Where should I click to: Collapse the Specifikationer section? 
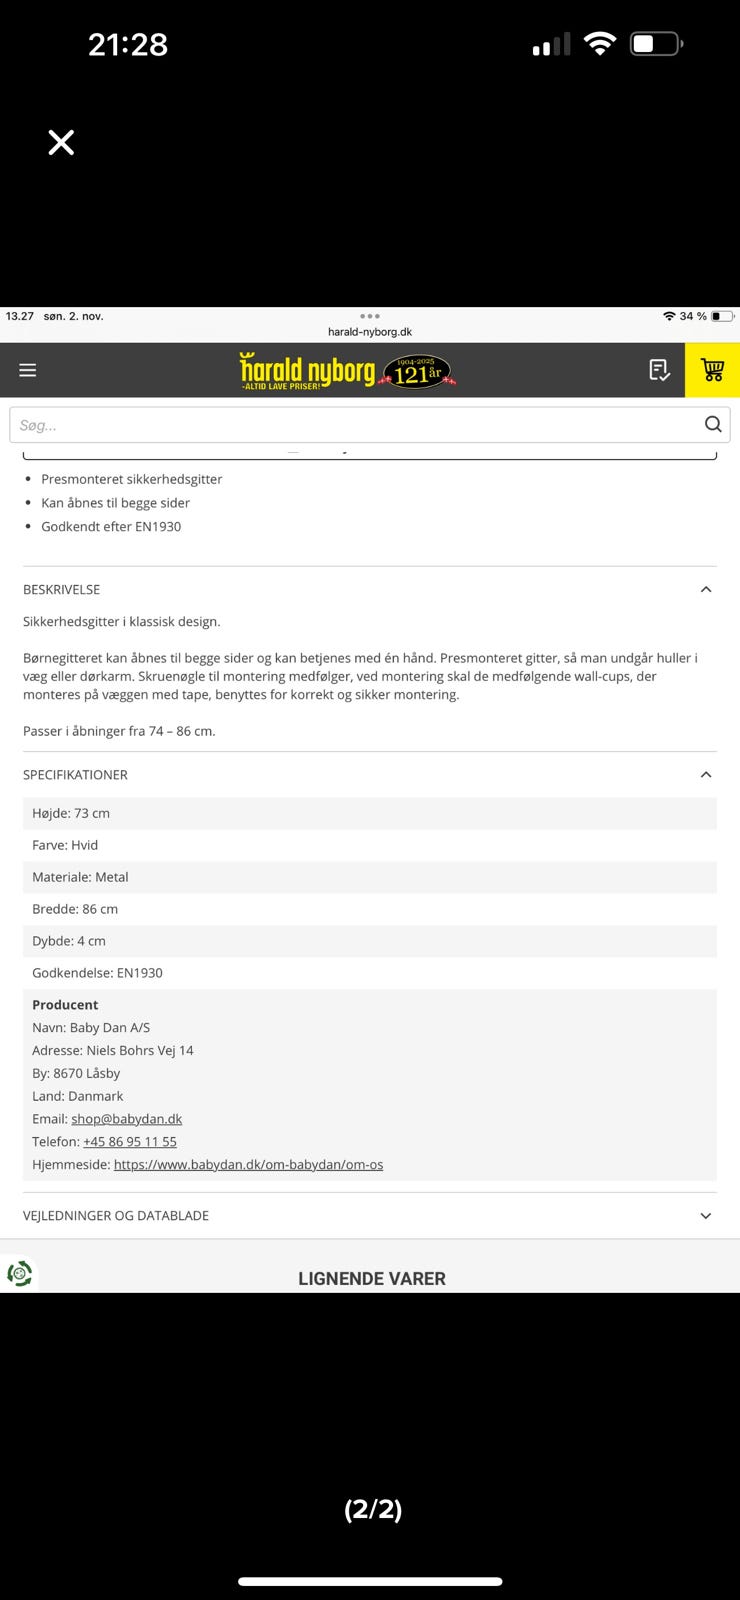point(706,774)
